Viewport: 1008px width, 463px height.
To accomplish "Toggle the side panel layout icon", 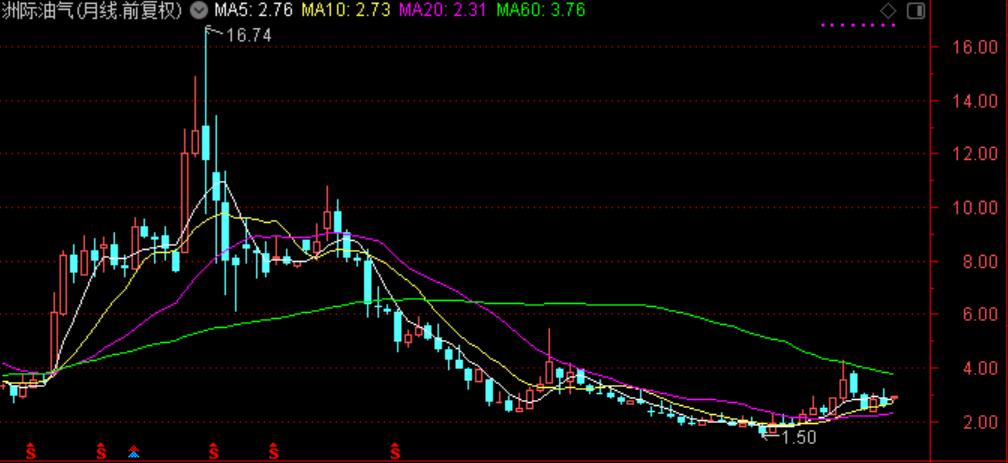I will point(916,10).
